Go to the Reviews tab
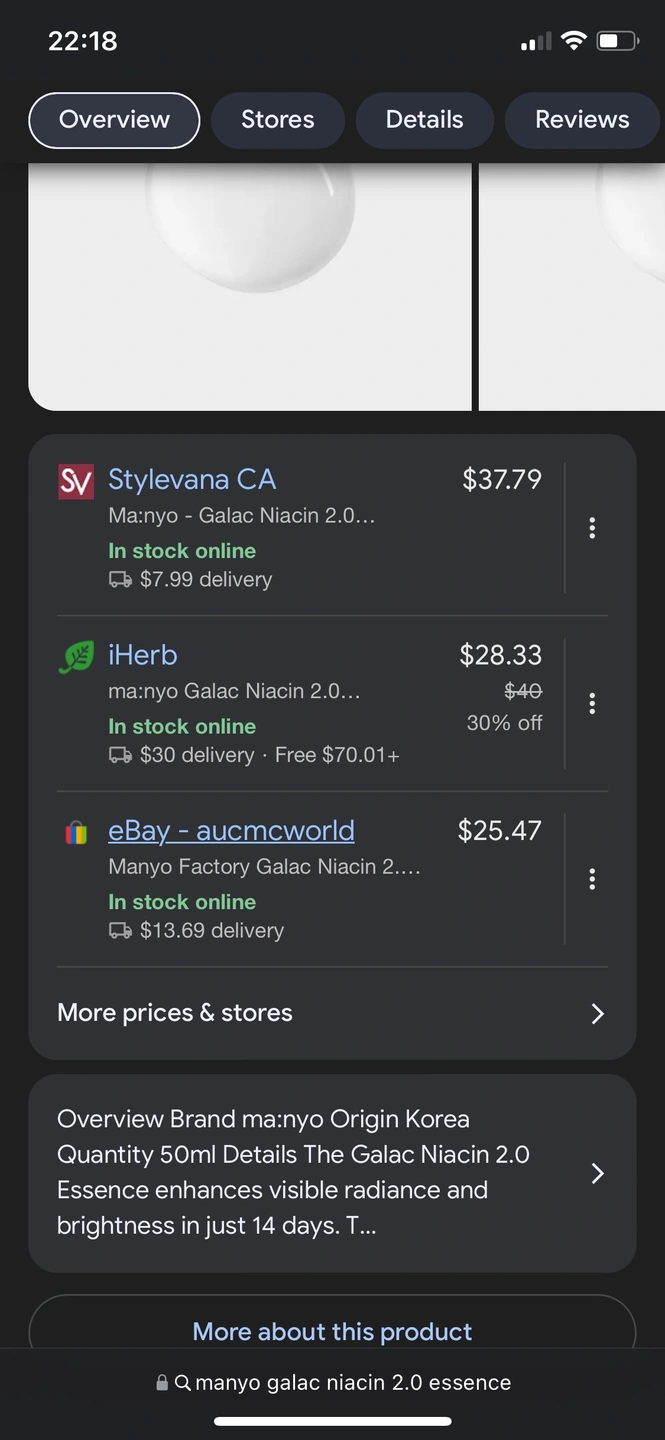The height and width of the screenshot is (1440, 665). [x=581, y=120]
